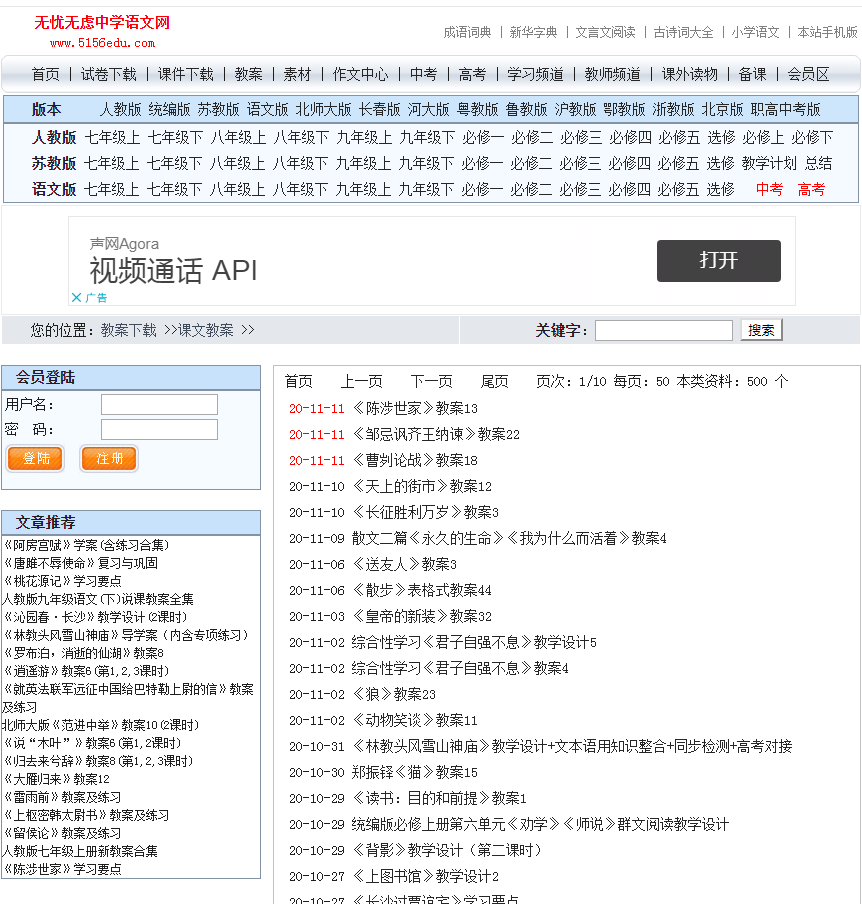Click the 搜索 search button
The width and height of the screenshot is (862, 904).
pos(761,330)
